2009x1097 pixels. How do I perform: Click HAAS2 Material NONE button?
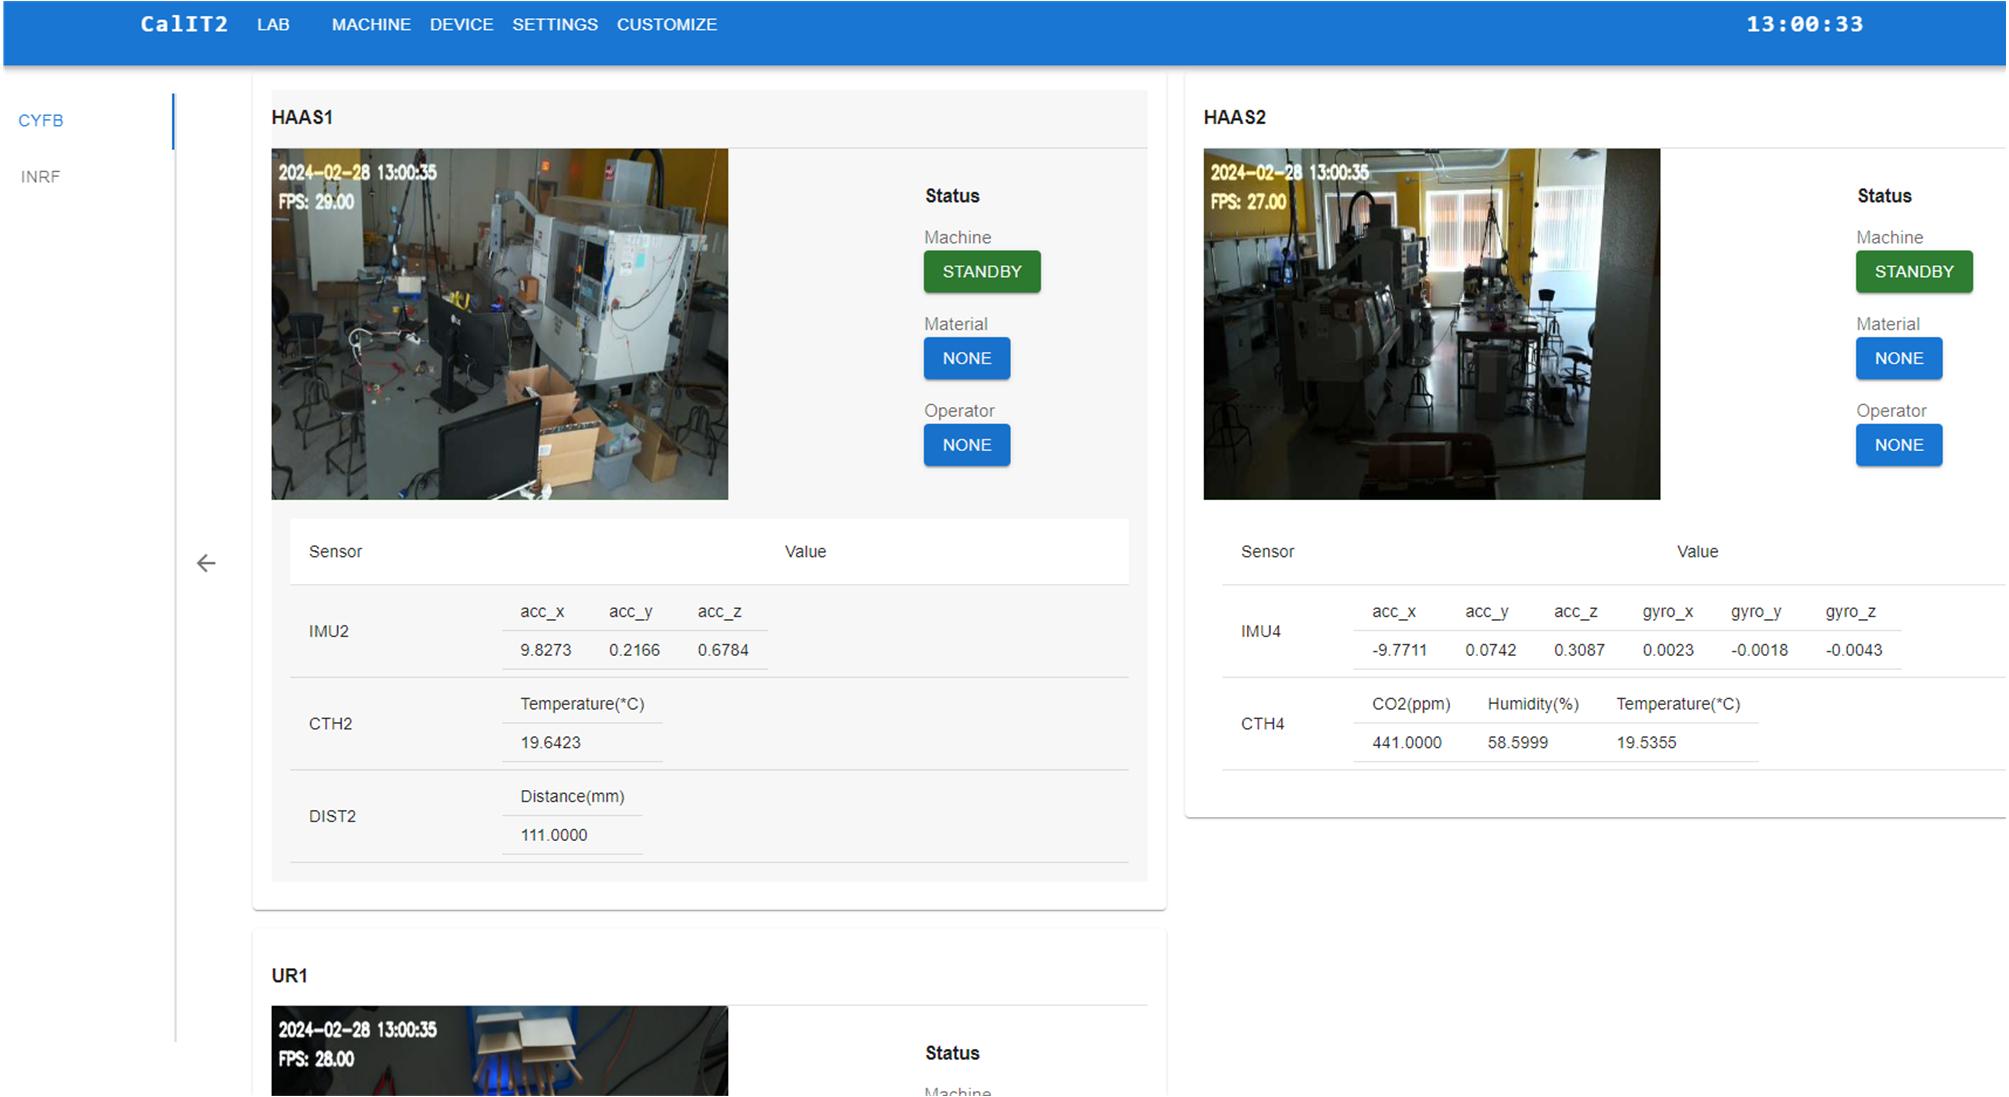[1899, 359]
